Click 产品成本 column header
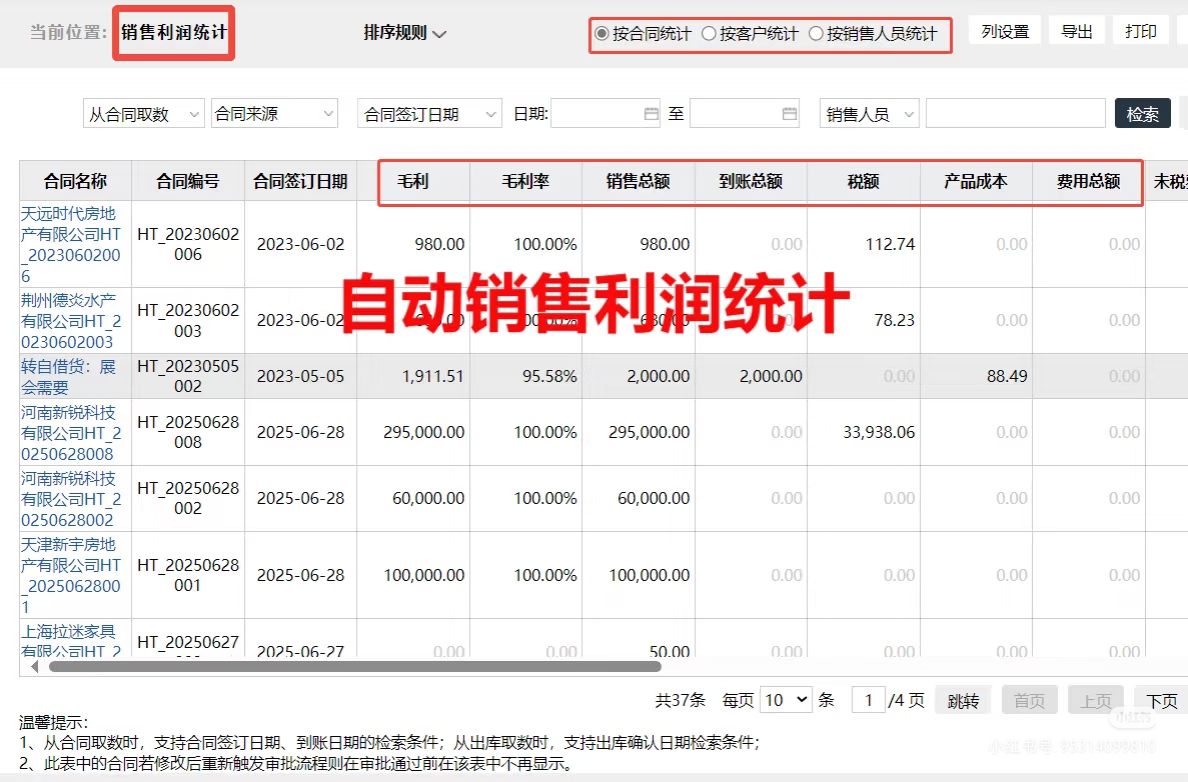This screenshot has height=782, width=1188. coord(976,181)
